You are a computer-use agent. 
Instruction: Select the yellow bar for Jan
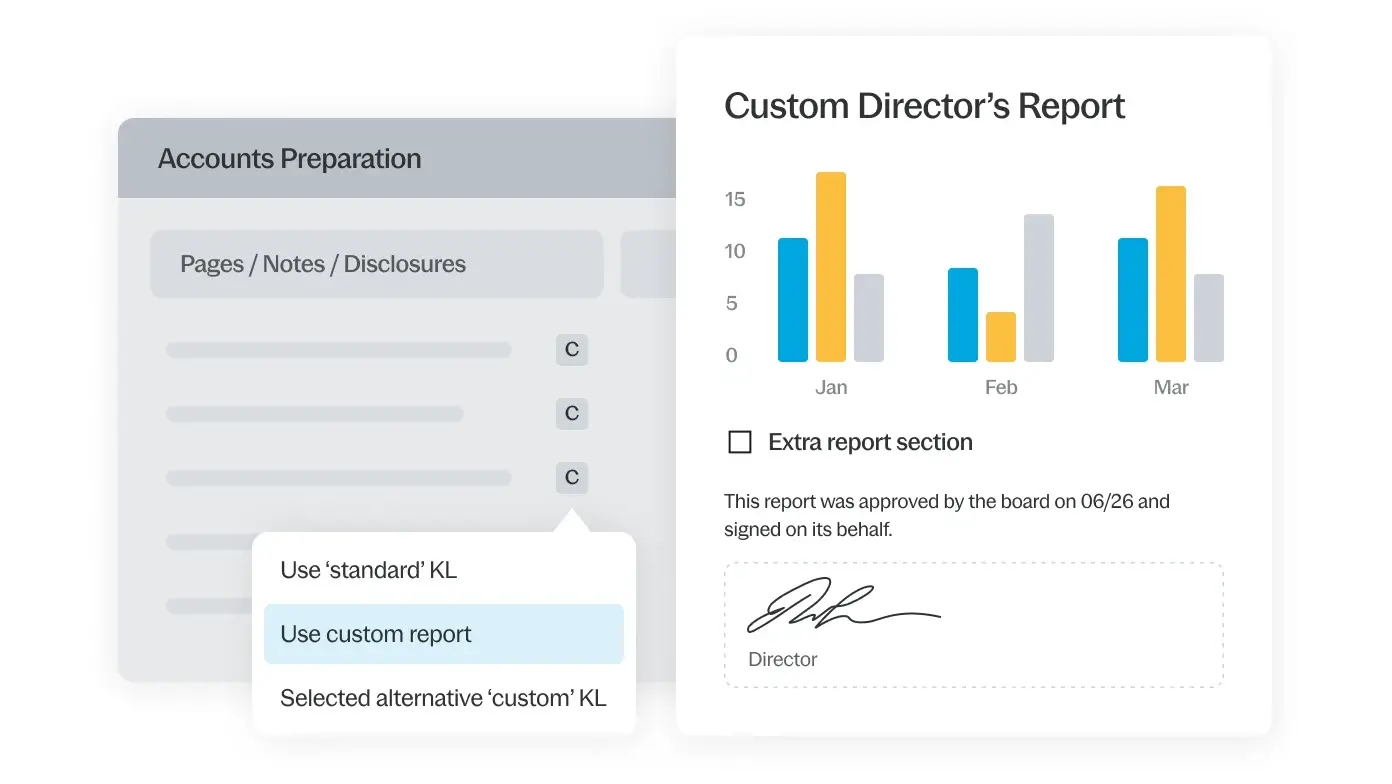831,267
